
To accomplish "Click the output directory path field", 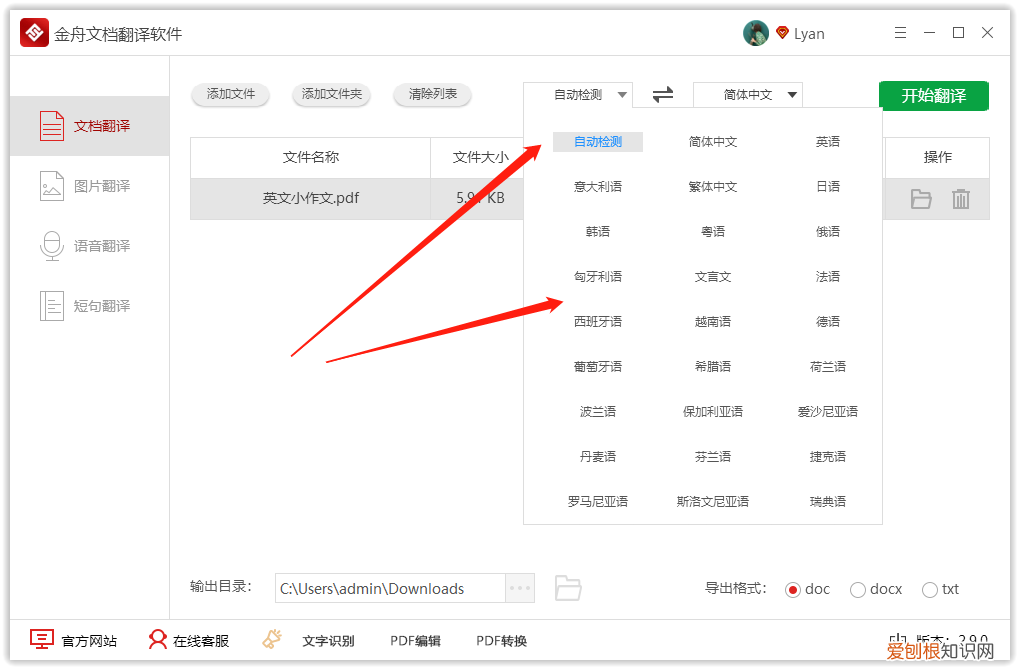I will click(x=390, y=588).
